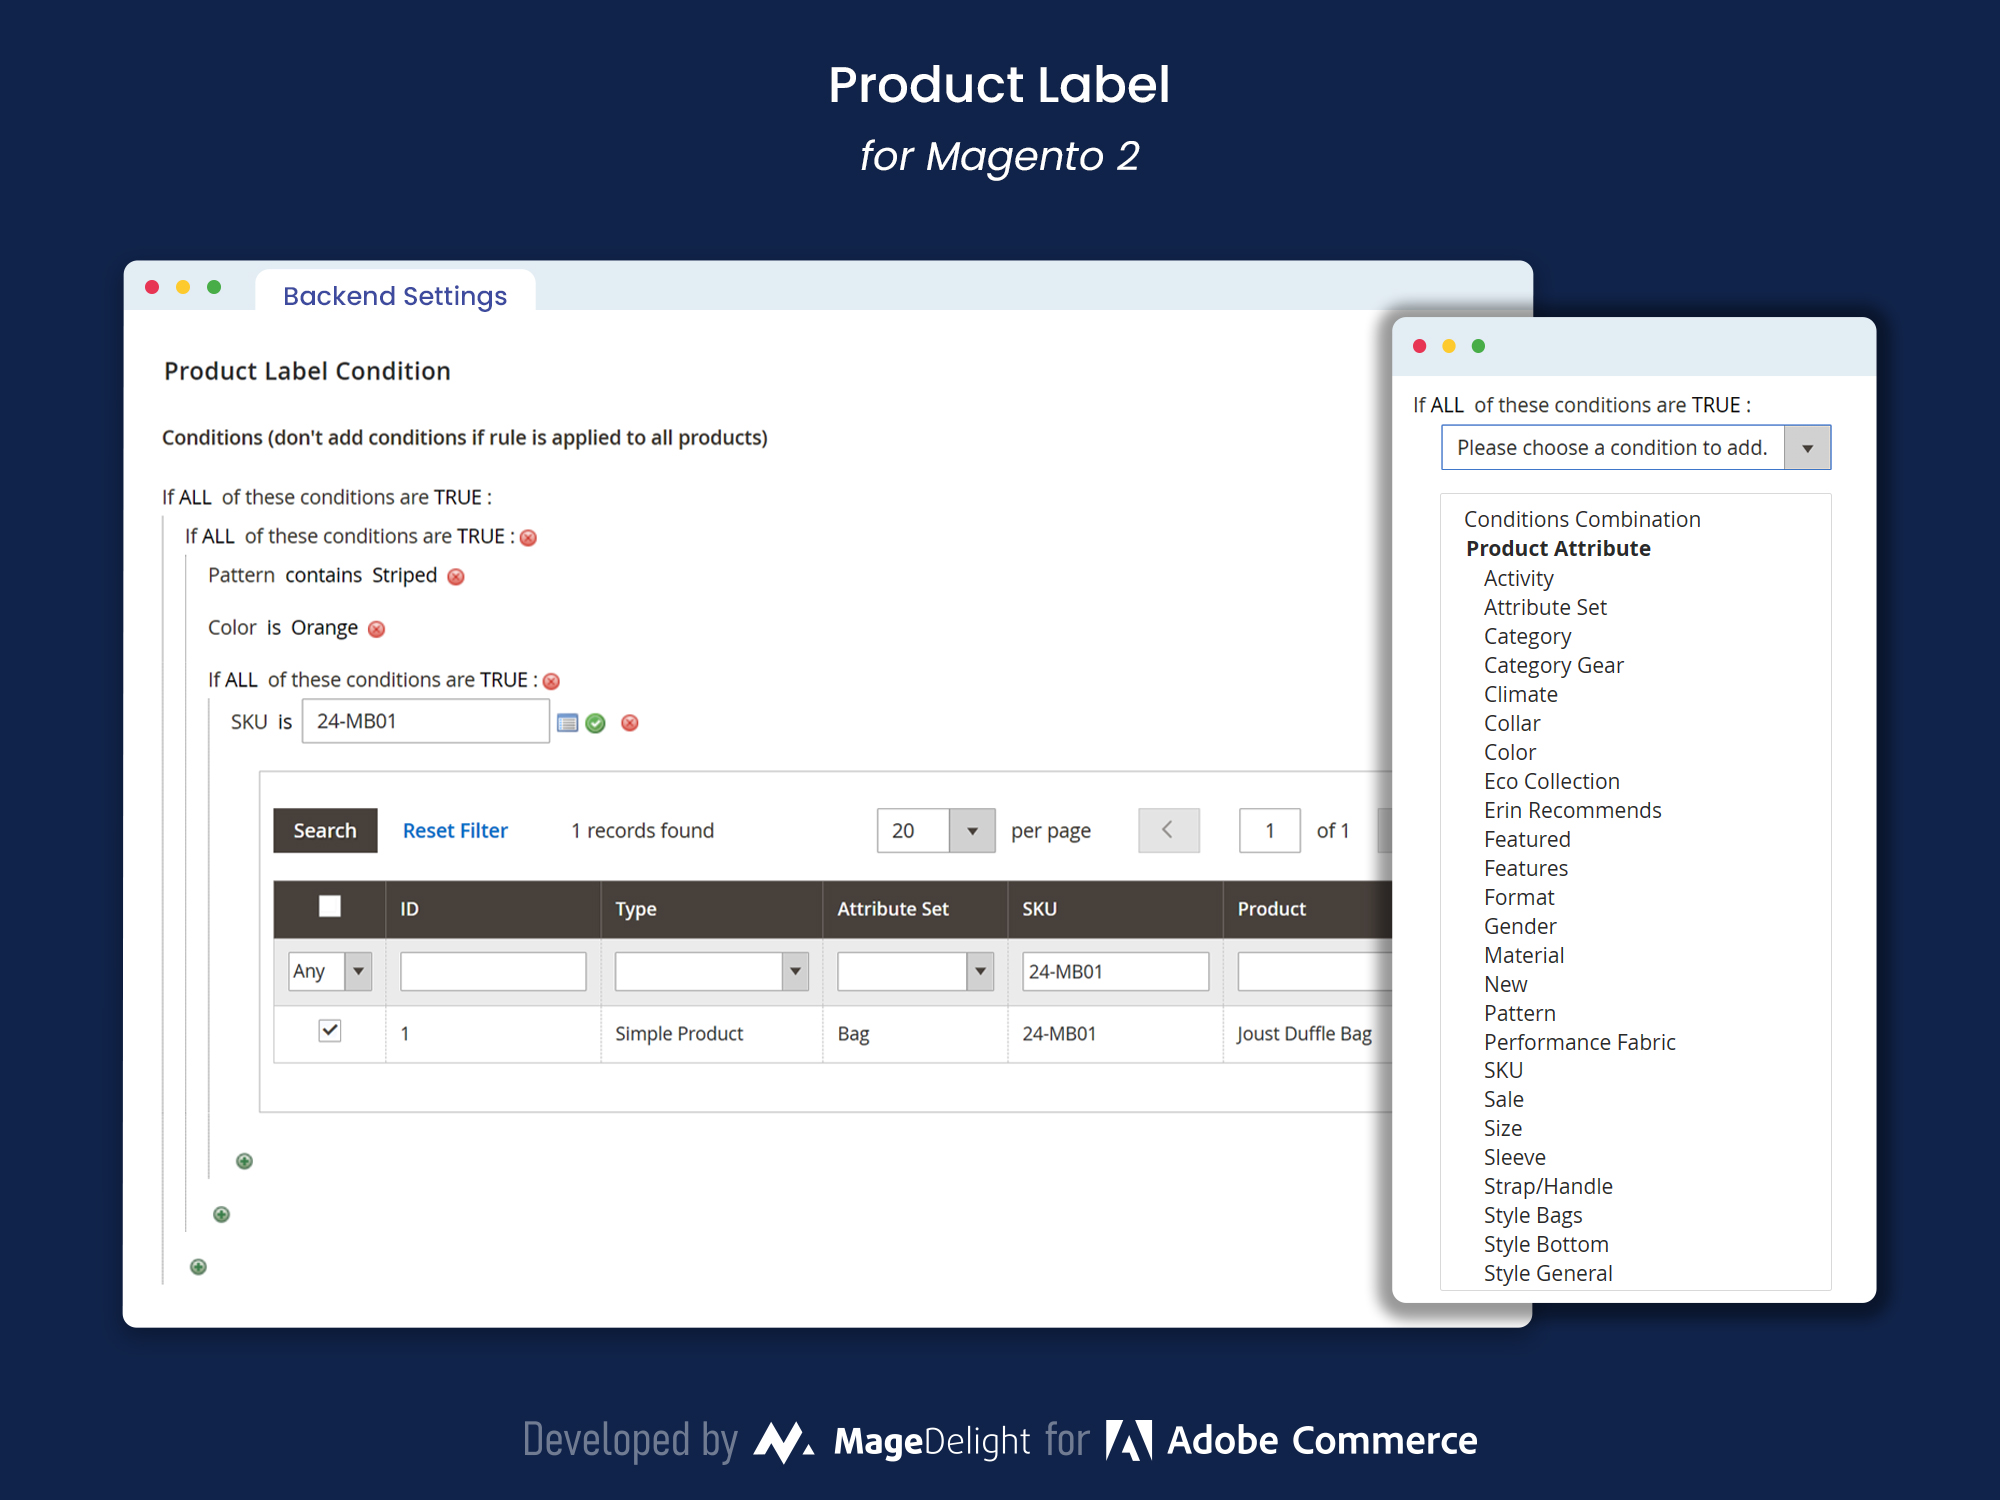Screen dimensions: 2000x1500
Task: Add condition to the innermost group with the plus icon
Action: pos(244,1161)
